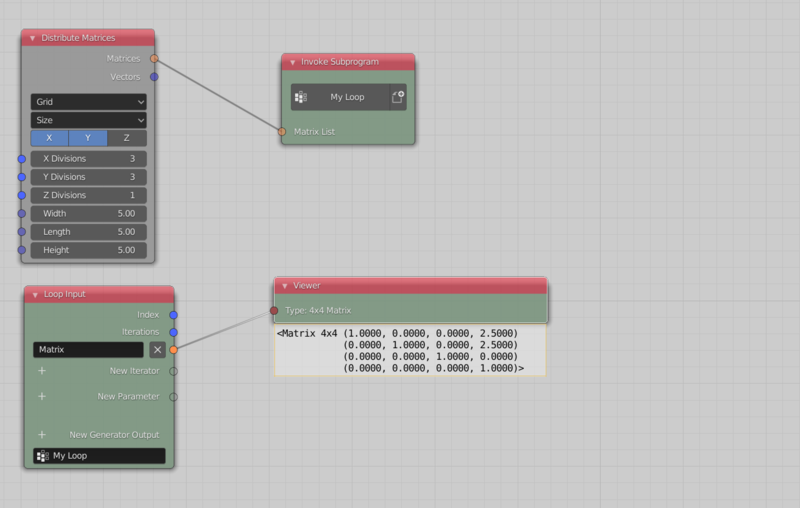The image size is (800, 508).
Task: Click the Loop Input node title
Action: click(64, 294)
